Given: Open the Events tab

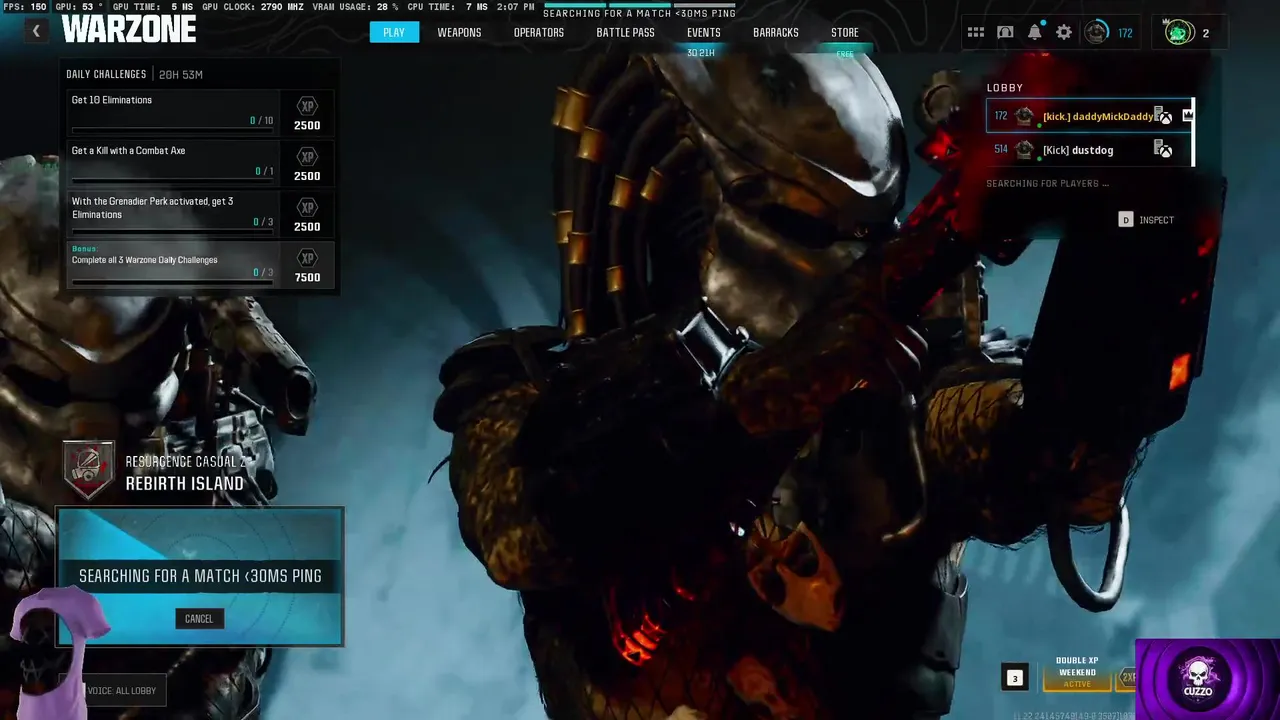Looking at the screenshot, I should click(x=703, y=32).
